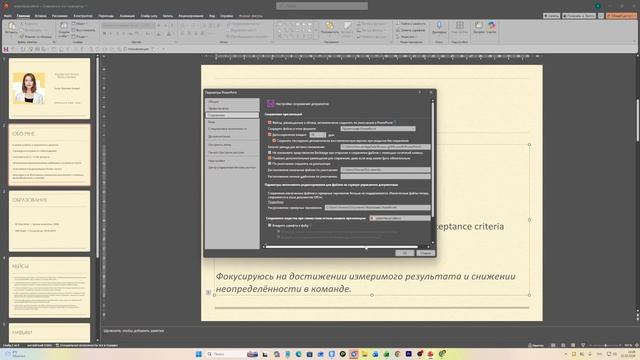Toggle the AutoRecover save interval checkbox
Image resolution: width=640 pixels, height=360 pixels.
tap(269, 134)
